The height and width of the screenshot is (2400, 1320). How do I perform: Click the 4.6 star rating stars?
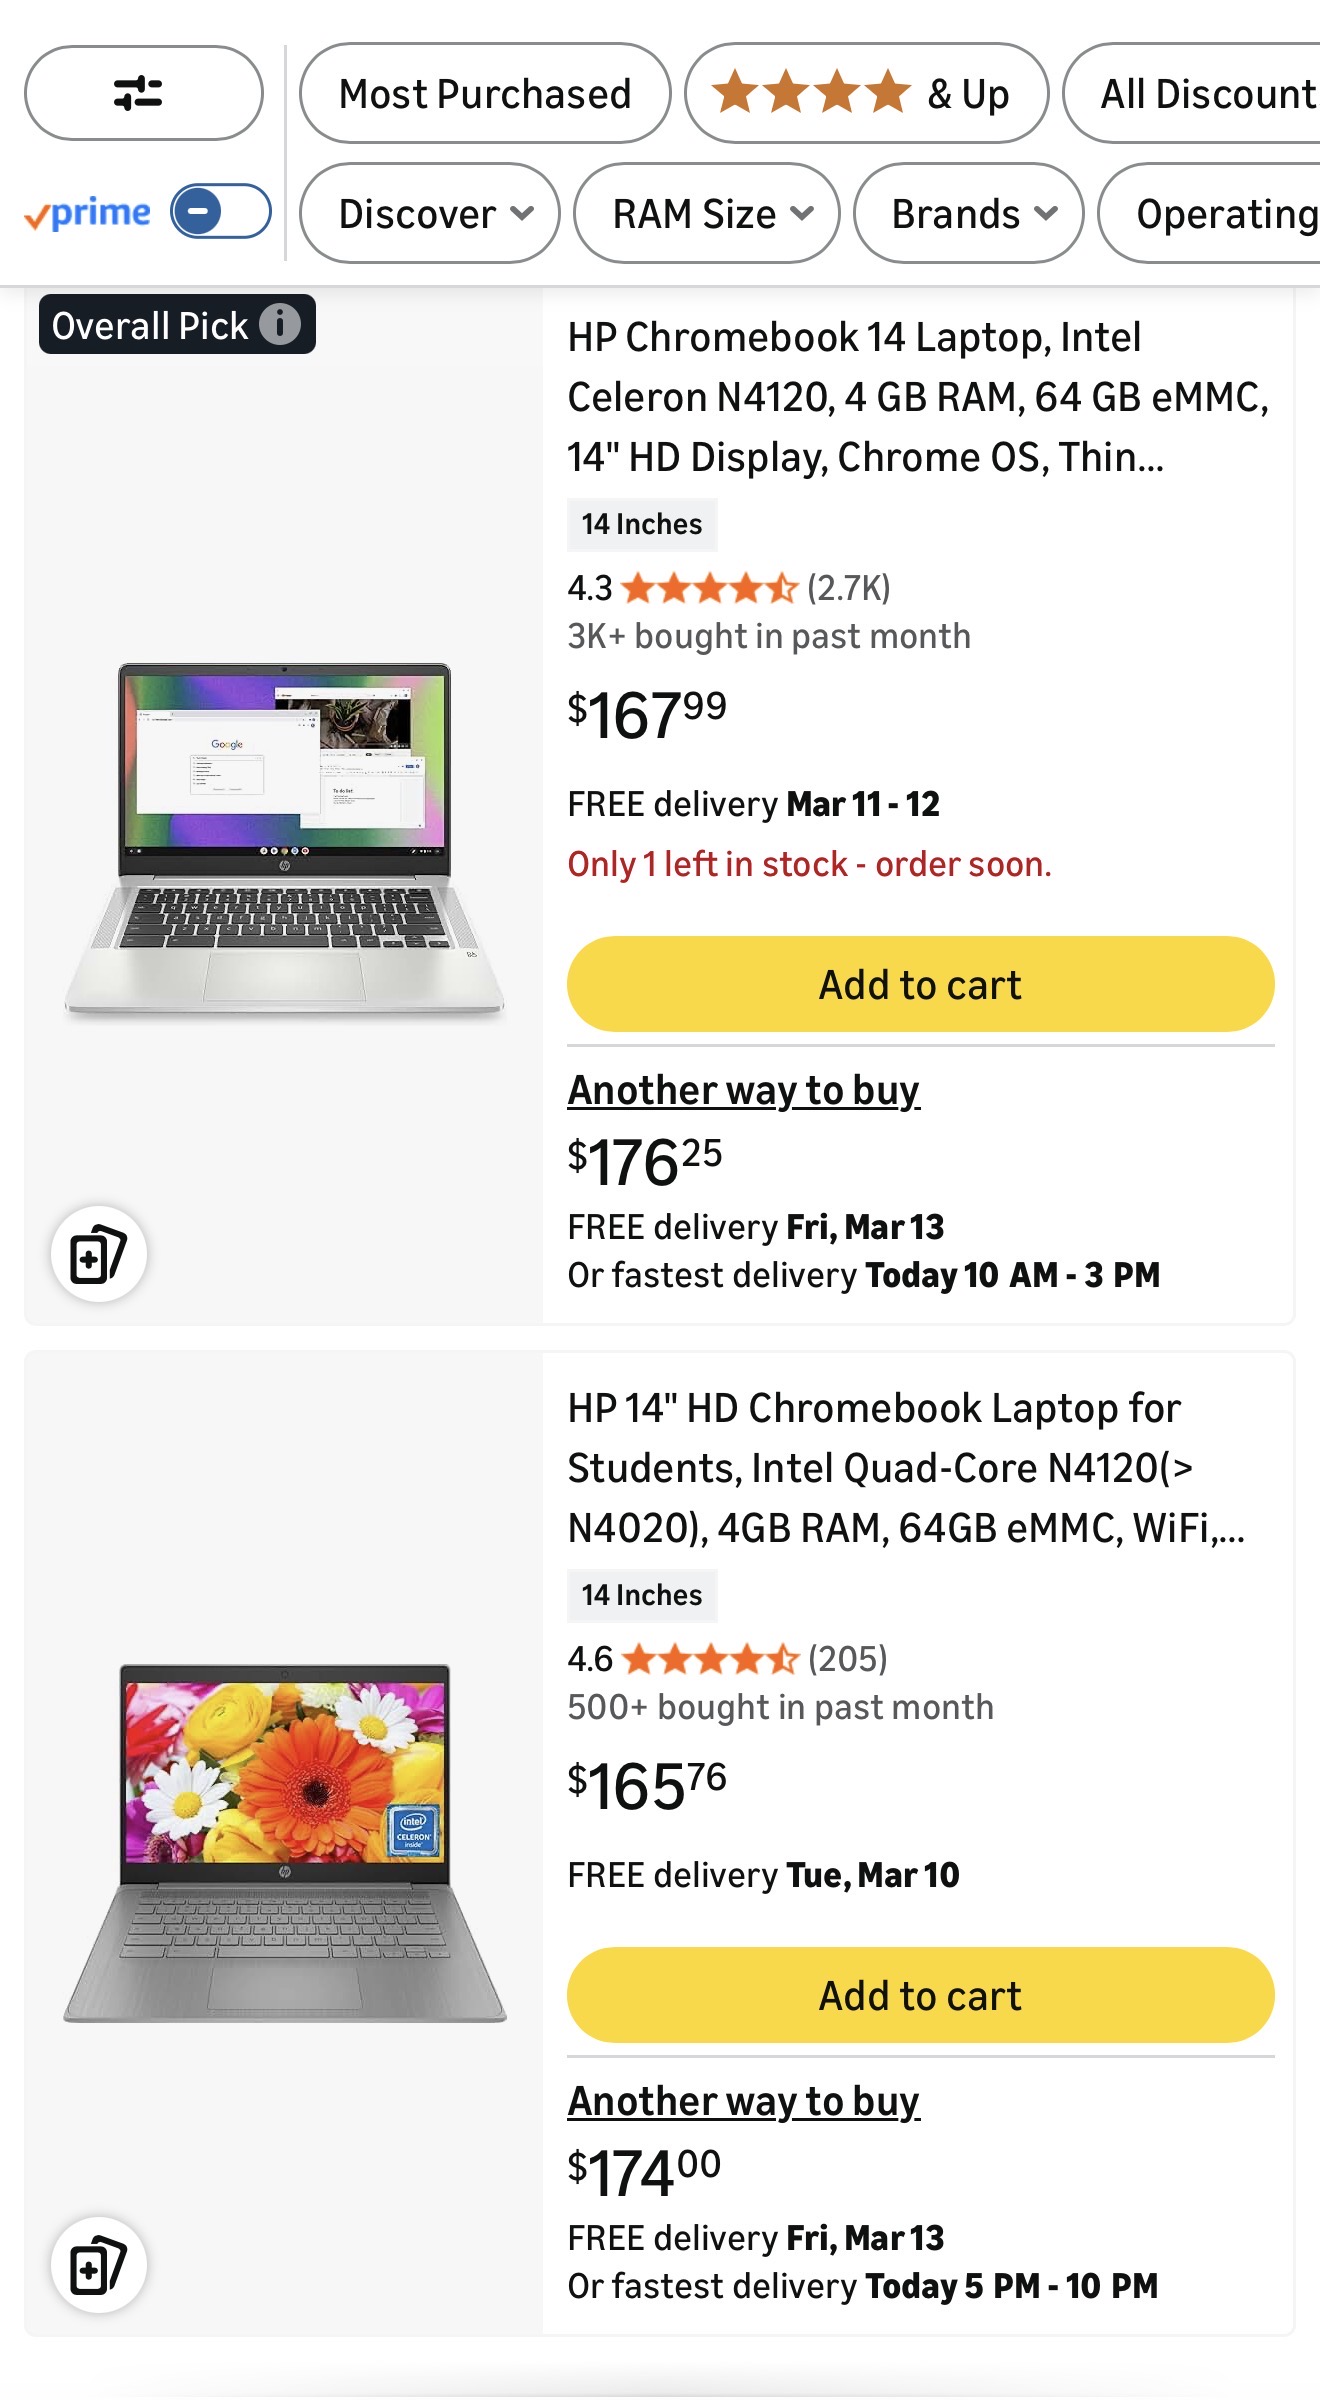coord(710,1659)
